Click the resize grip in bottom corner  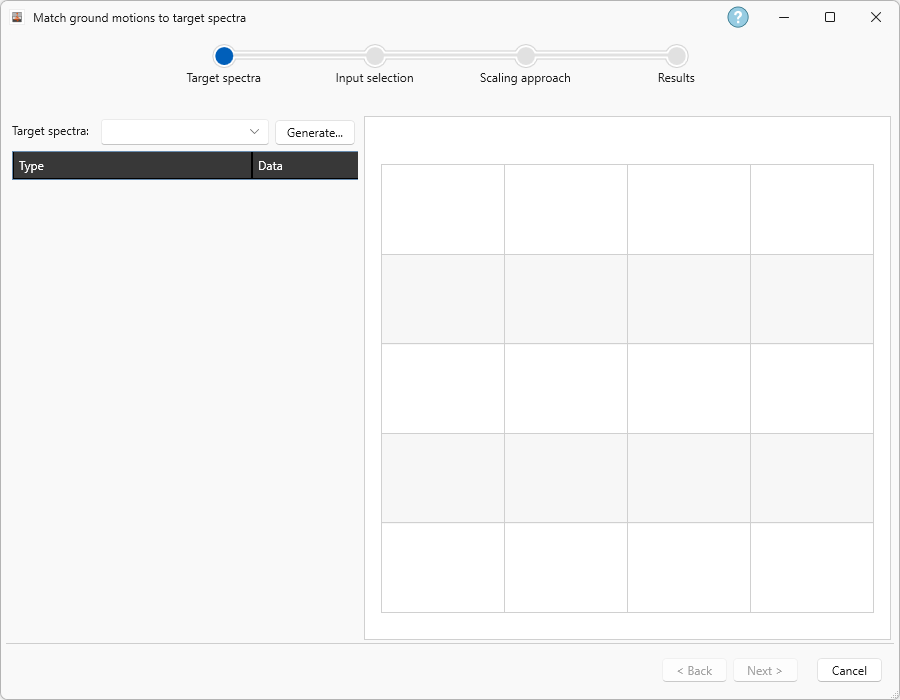click(894, 694)
